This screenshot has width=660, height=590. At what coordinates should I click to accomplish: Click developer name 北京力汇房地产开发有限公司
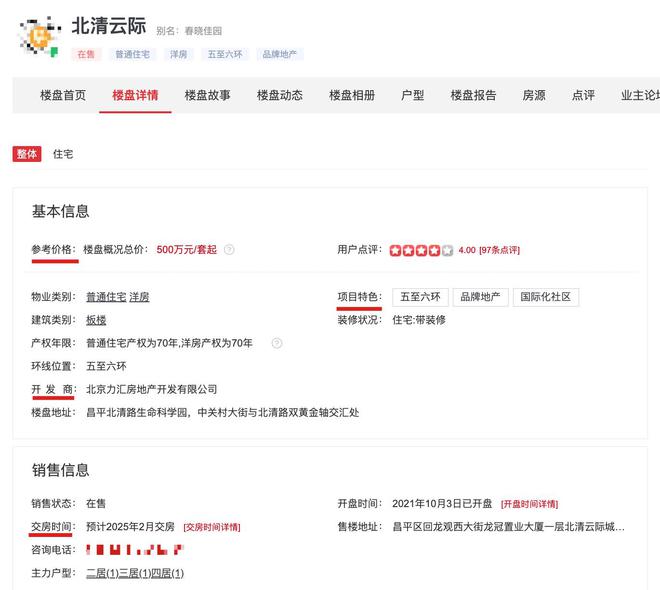(x=152, y=389)
